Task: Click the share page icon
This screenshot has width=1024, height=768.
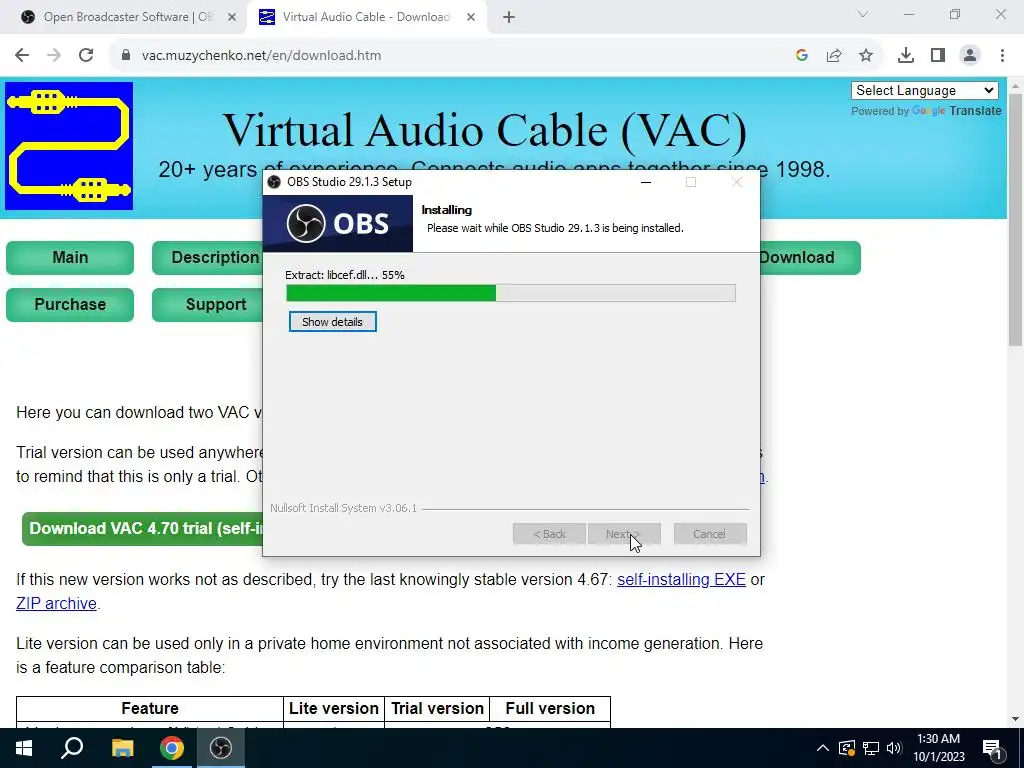Action: point(834,56)
